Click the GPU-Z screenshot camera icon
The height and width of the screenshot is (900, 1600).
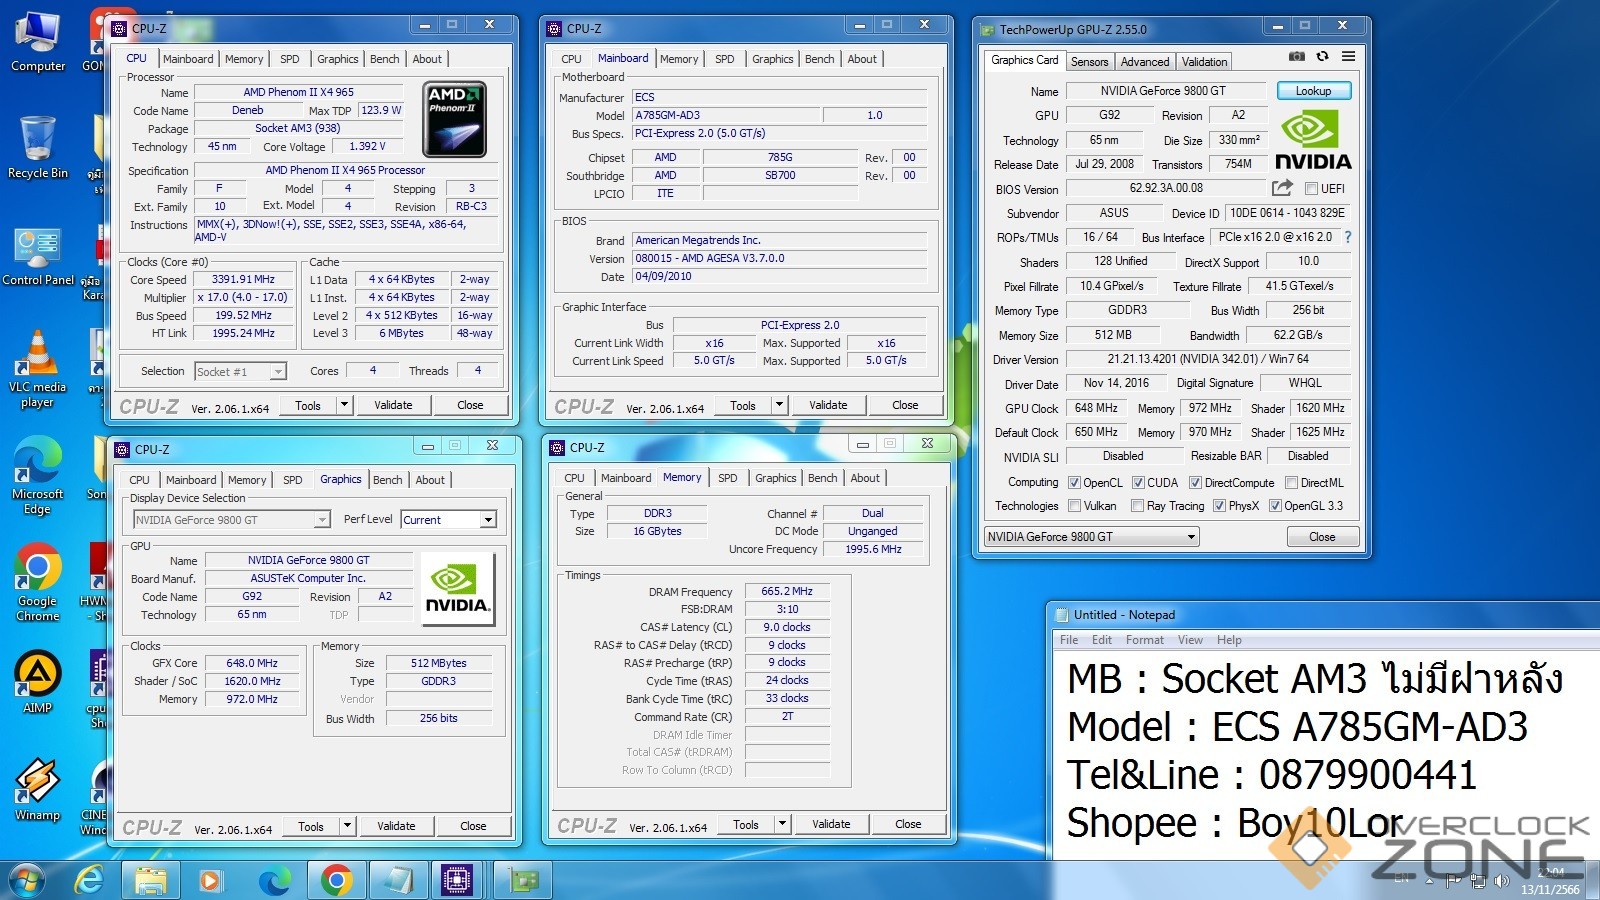pyautogui.click(x=1296, y=56)
